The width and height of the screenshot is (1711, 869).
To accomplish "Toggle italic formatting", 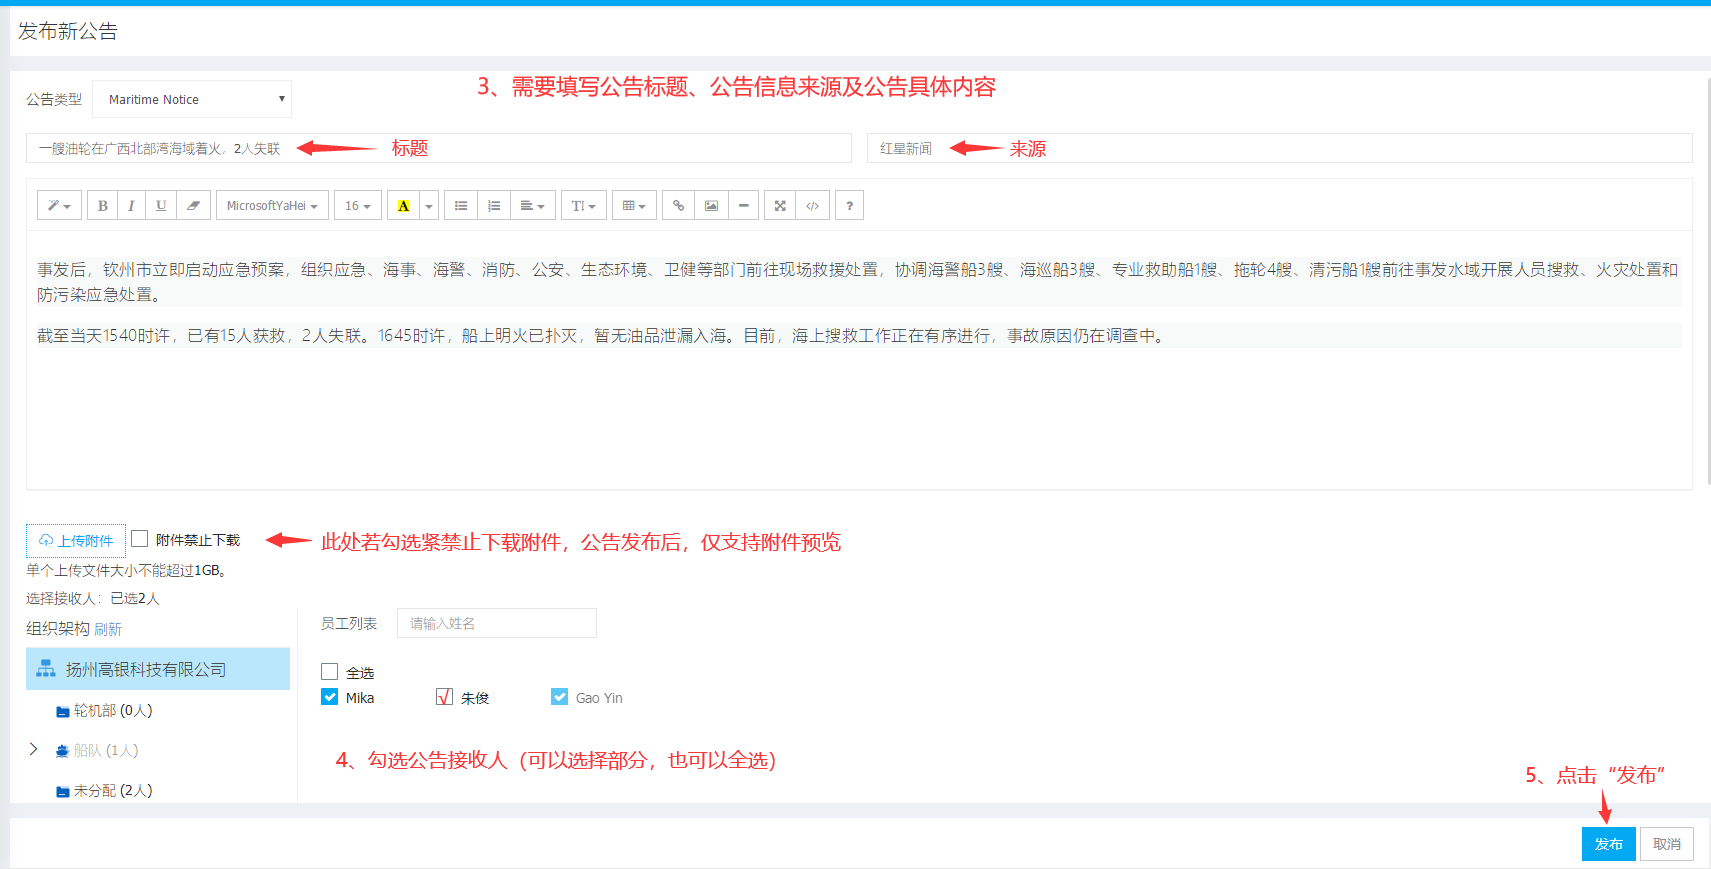I will (x=131, y=205).
